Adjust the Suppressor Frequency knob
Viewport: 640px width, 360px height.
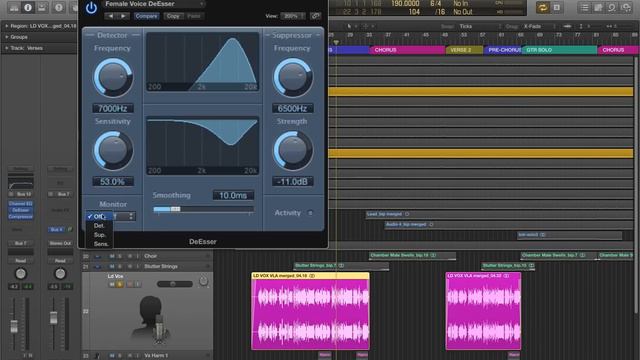click(293, 78)
